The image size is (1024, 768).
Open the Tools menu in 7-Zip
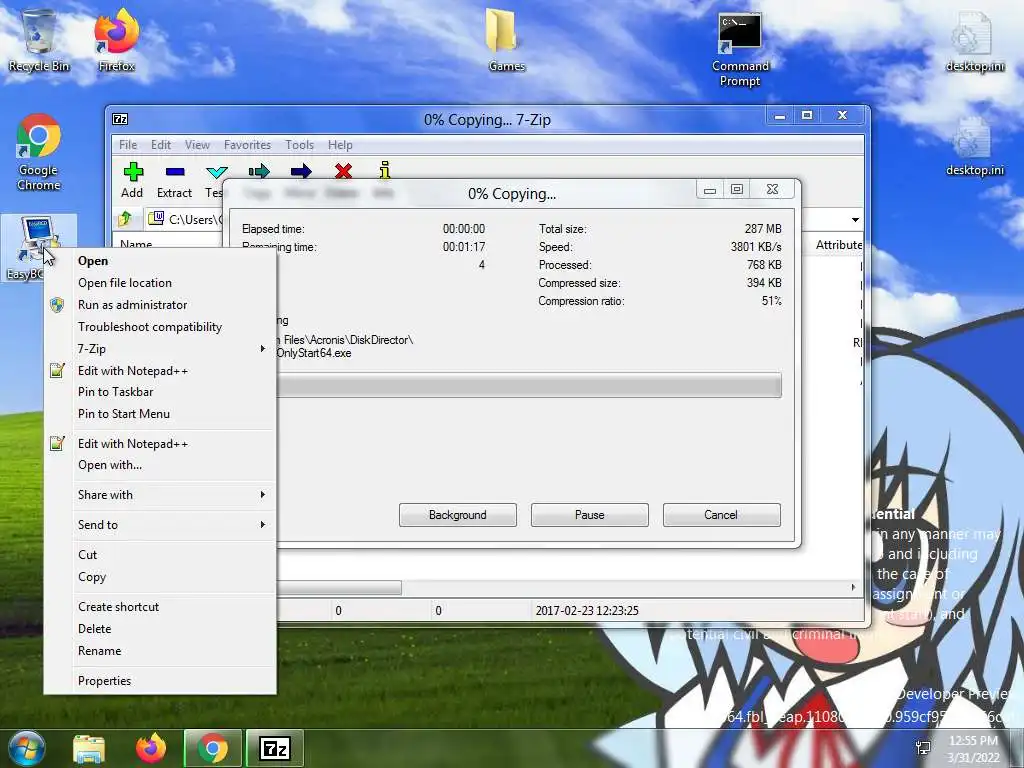tap(299, 145)
